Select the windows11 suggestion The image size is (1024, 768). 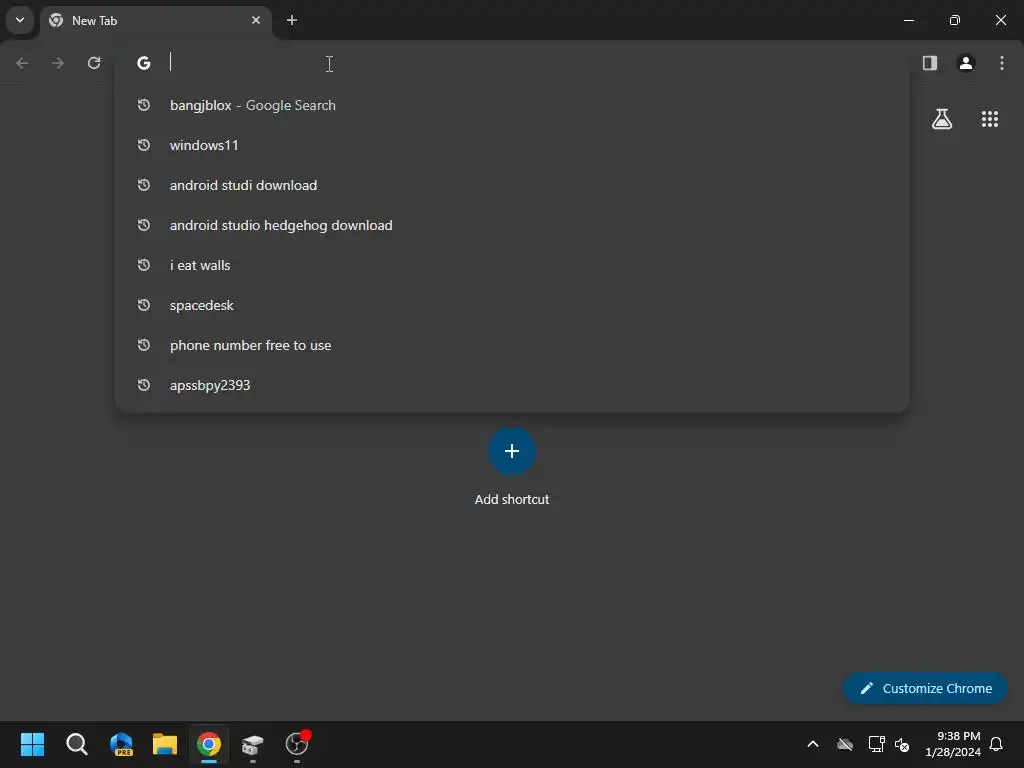pyautogui.click(x=512, y=145)
